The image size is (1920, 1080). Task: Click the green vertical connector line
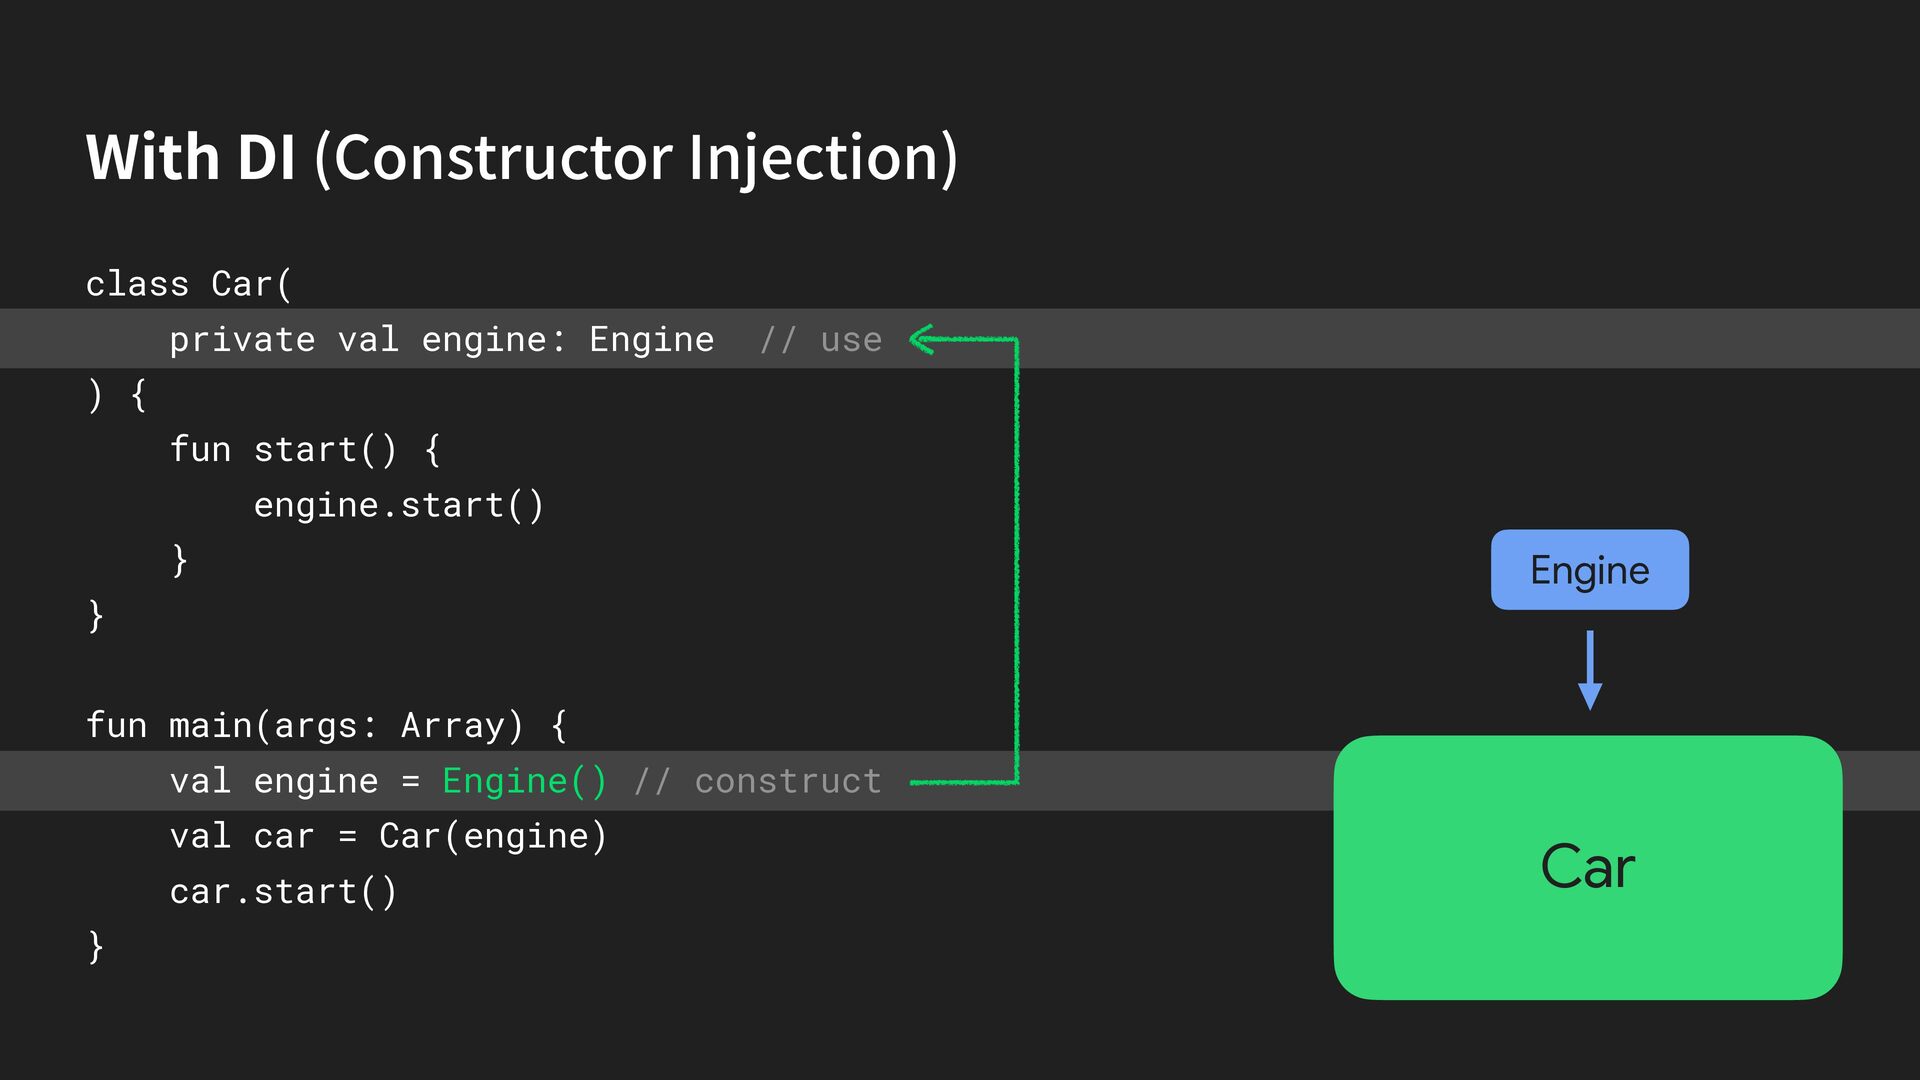coord(1016,560)
